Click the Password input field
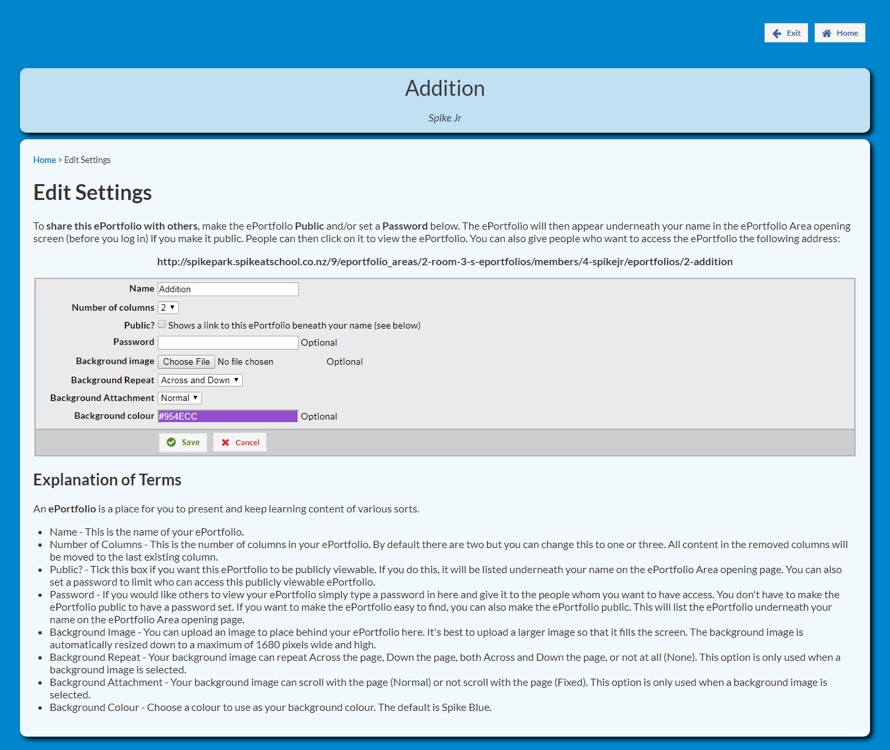This screenshot has width=890, height=750. (227, 342)
